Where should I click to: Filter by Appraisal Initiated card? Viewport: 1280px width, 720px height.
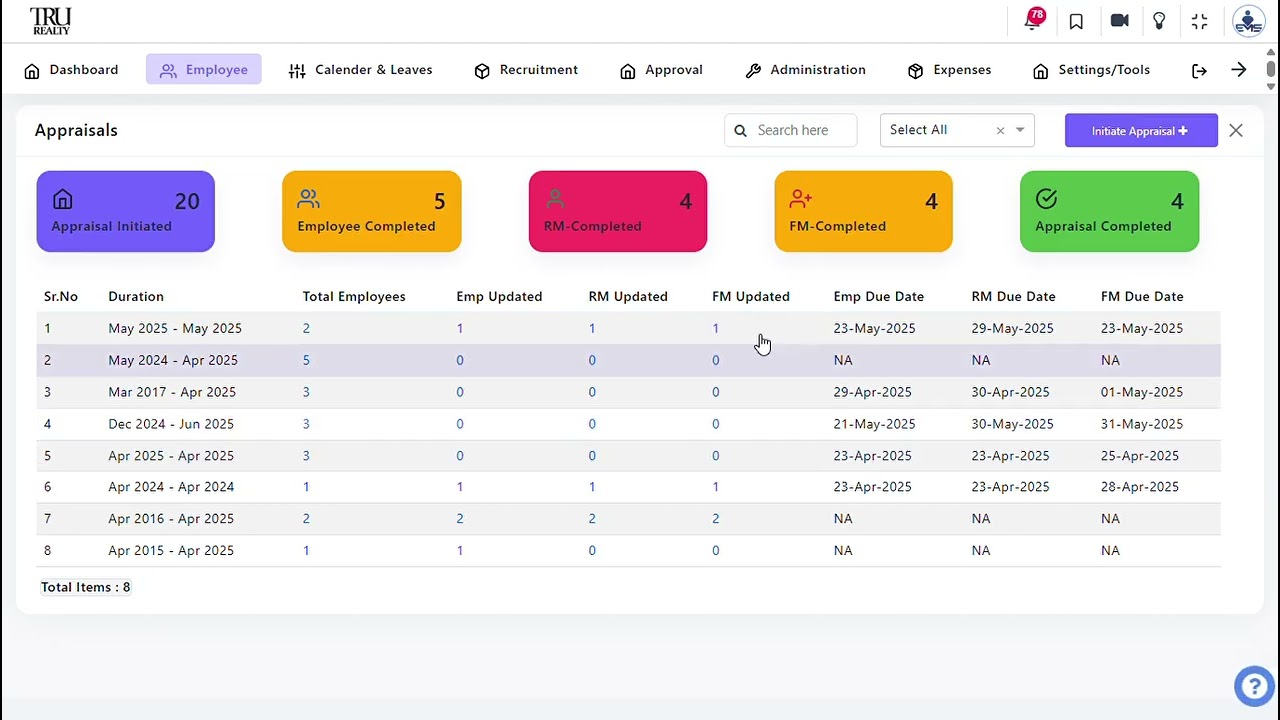coord(126,211)
